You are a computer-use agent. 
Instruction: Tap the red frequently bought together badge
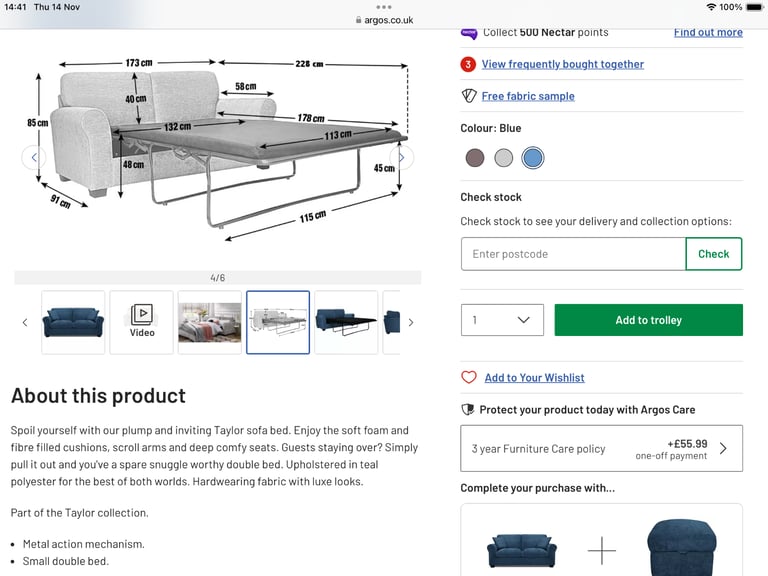coord(468,64)
